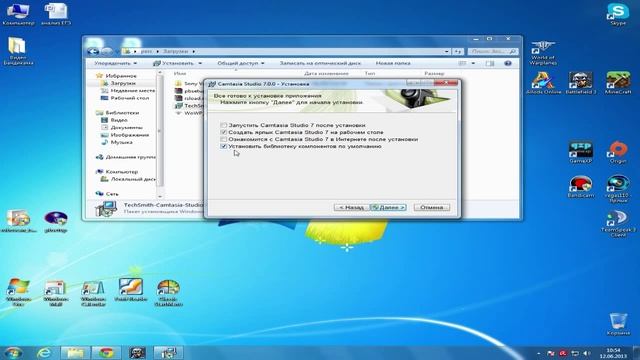
Task: Open Allods Online desktop icon
Action: [x=543, y=83]
